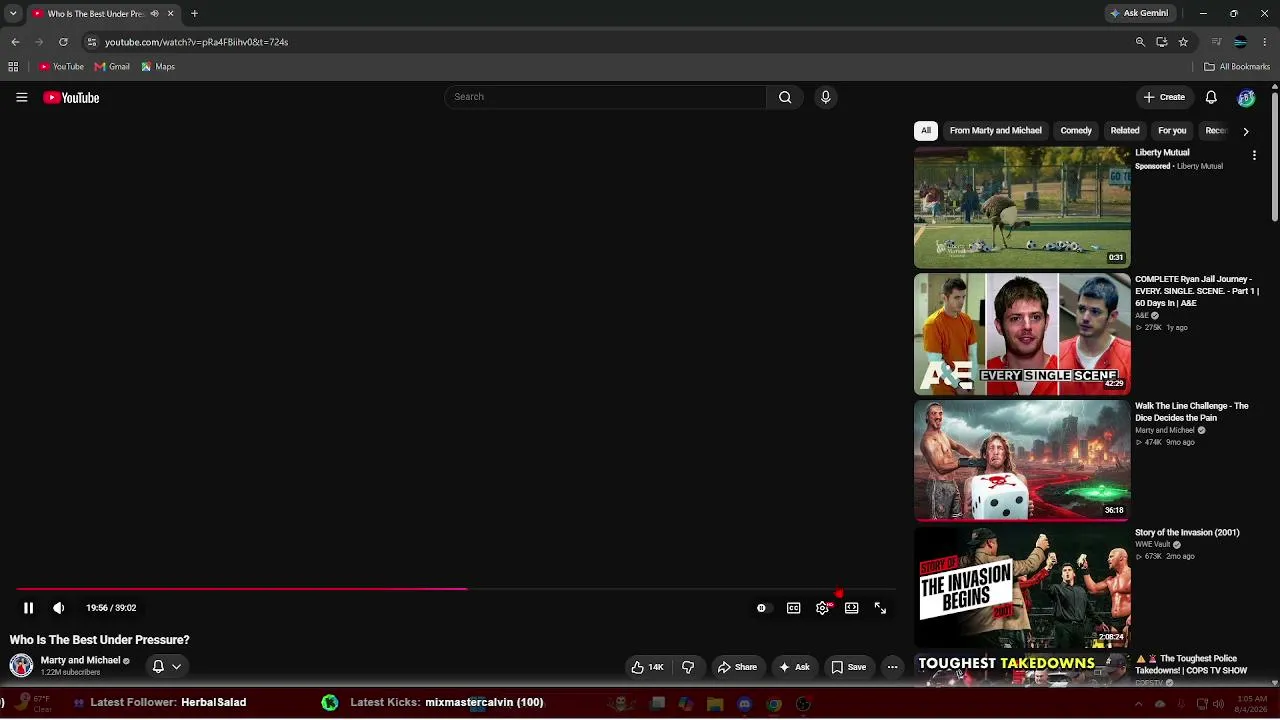Open the Gmail bookmark

[112, 67]
